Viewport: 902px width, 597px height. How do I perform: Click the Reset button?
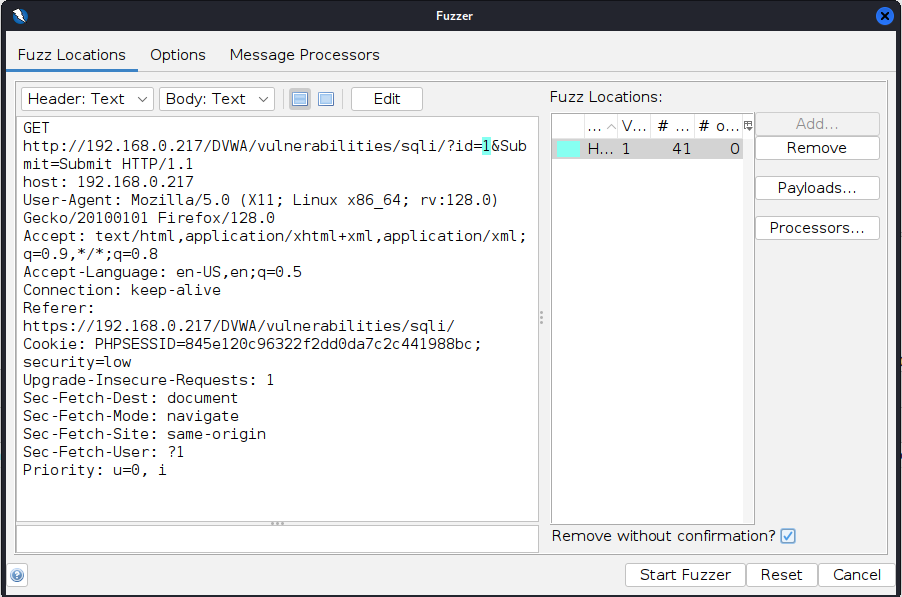(781, 575)
